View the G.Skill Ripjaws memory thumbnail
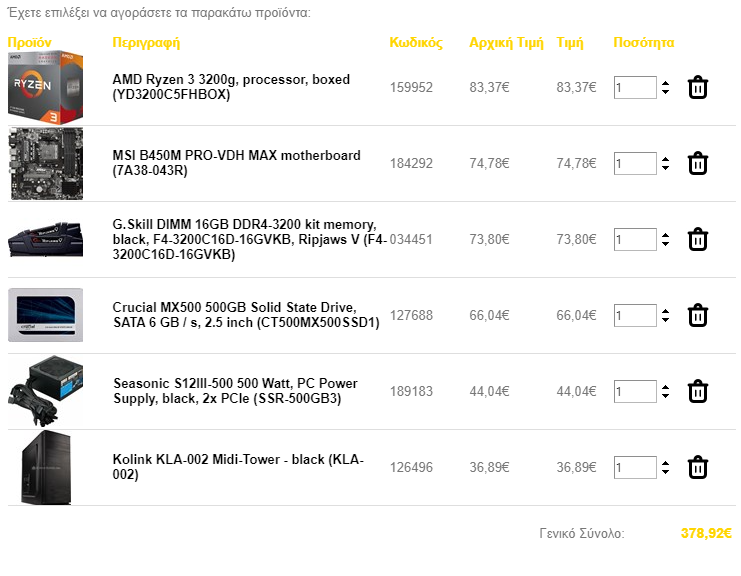This screenshot has width=741, height=576. (45, 240)
